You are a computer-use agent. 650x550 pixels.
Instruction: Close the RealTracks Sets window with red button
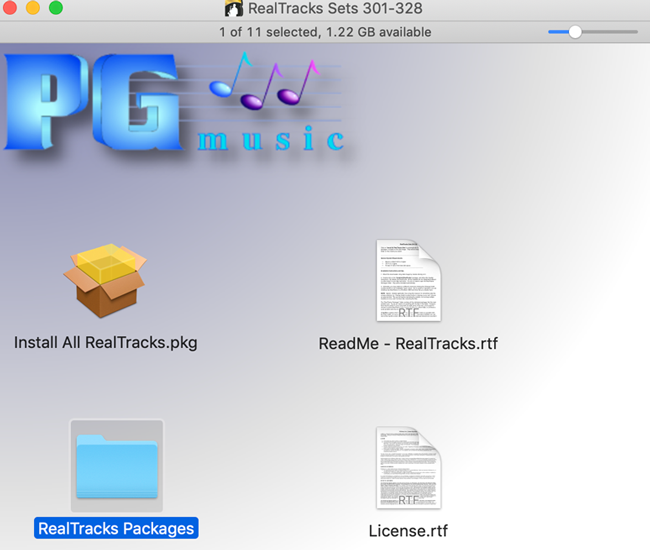click(9, 7)
